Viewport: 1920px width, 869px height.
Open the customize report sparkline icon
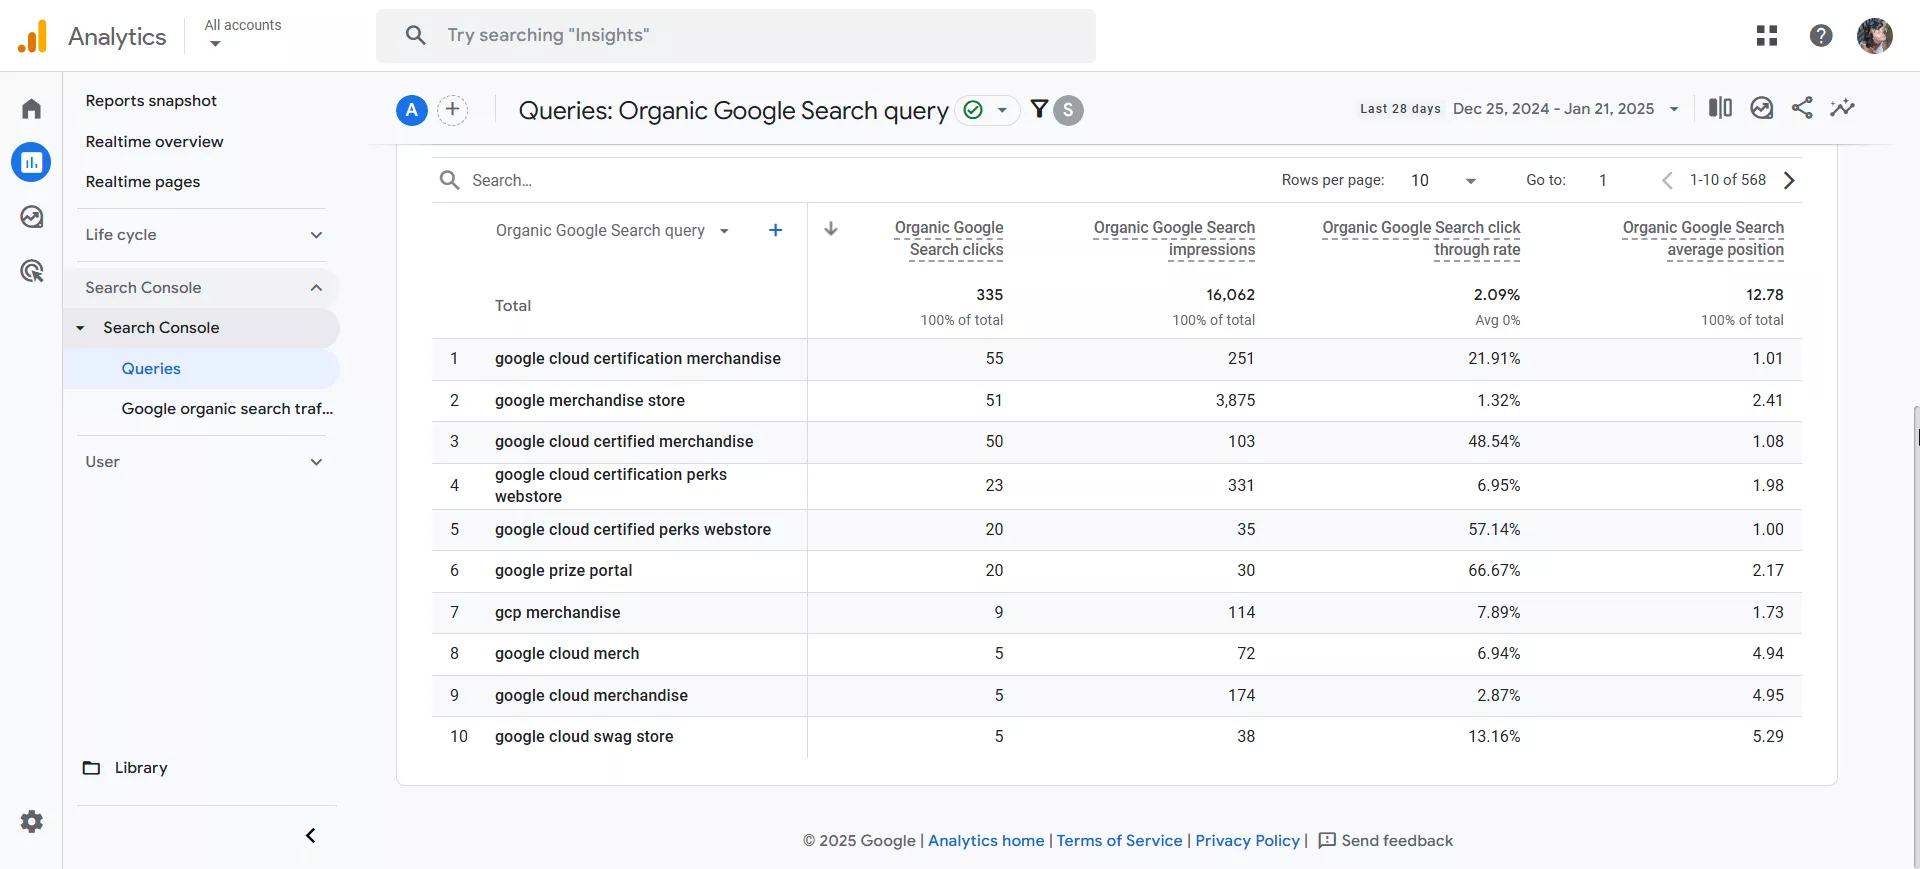pos(1842,108)
